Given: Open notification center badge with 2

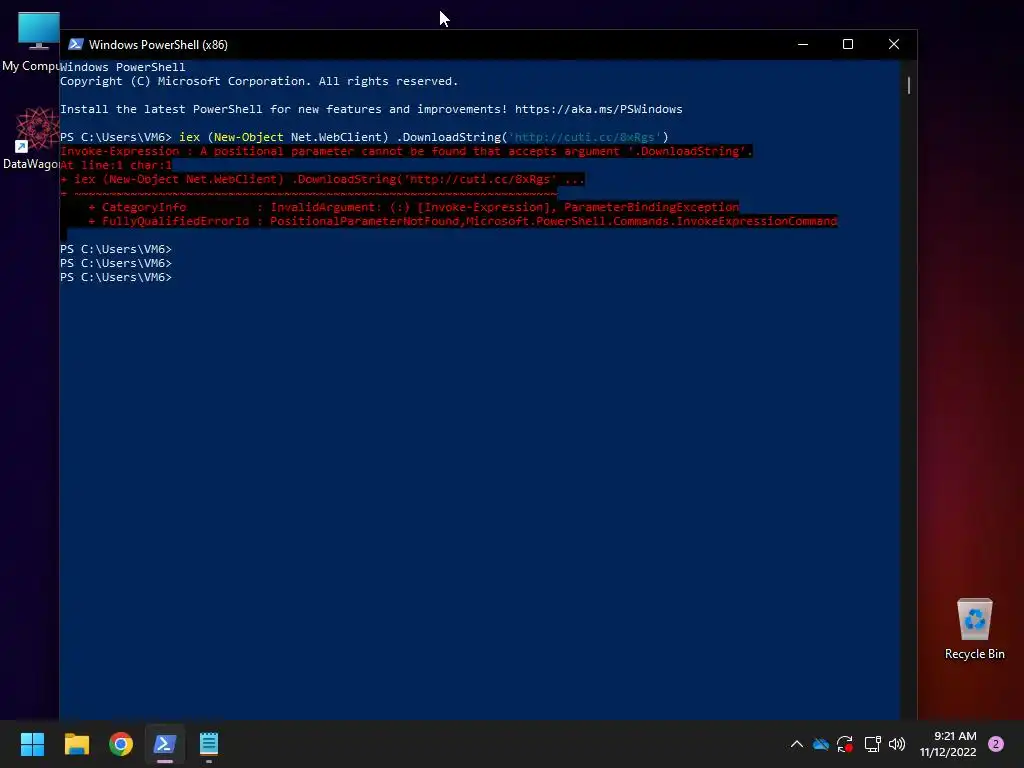Looking at the screenshot, I should coord(996,744).
